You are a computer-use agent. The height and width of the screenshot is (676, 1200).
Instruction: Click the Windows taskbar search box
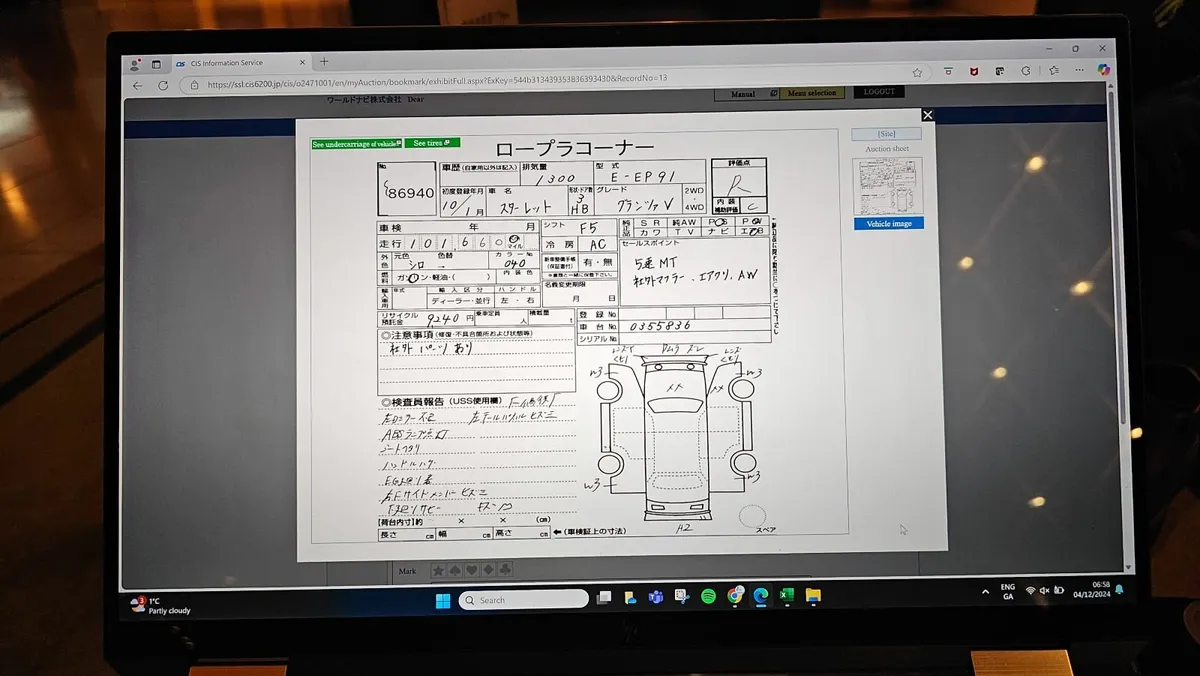coord(523,600)
